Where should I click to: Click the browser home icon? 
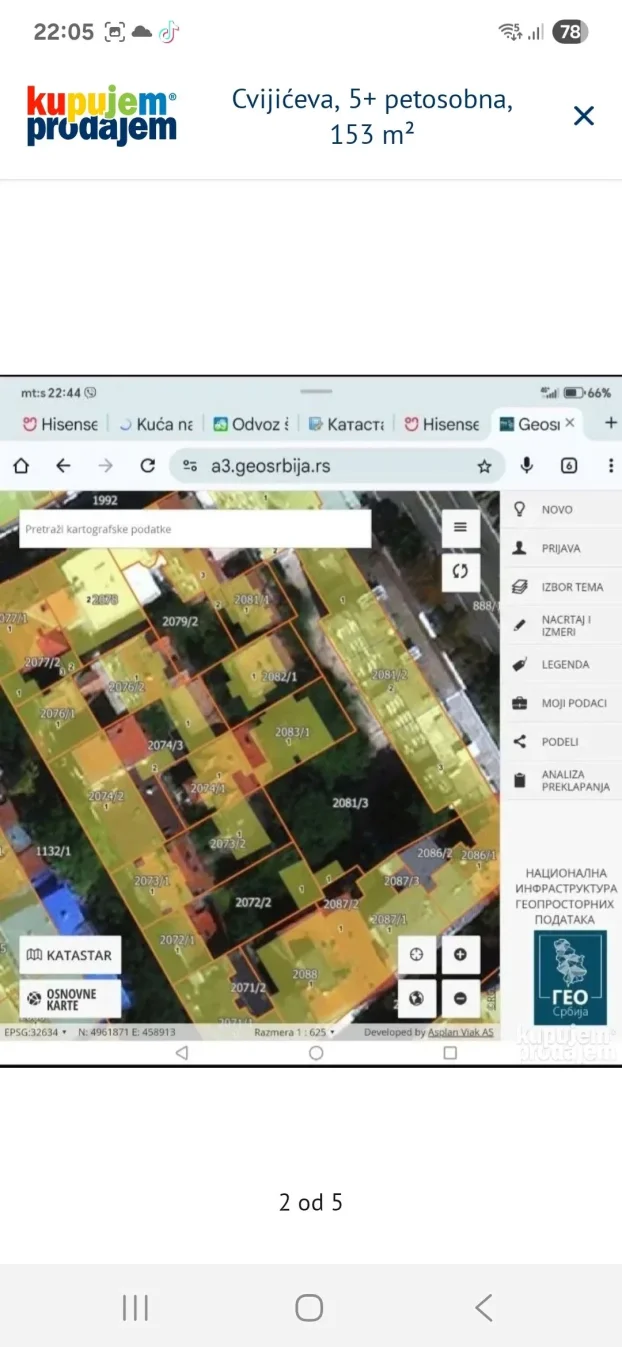click(x=21, y=465)
